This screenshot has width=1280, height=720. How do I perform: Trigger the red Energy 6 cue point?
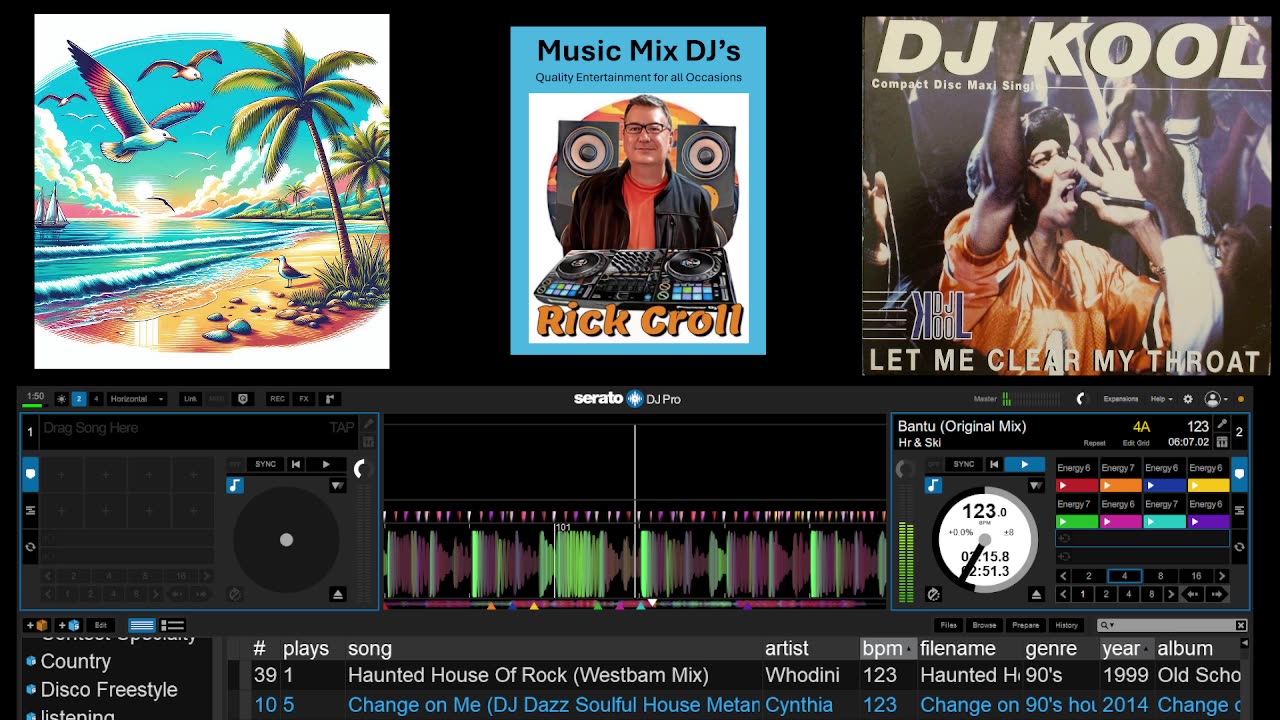click(x=1077, y=485)
